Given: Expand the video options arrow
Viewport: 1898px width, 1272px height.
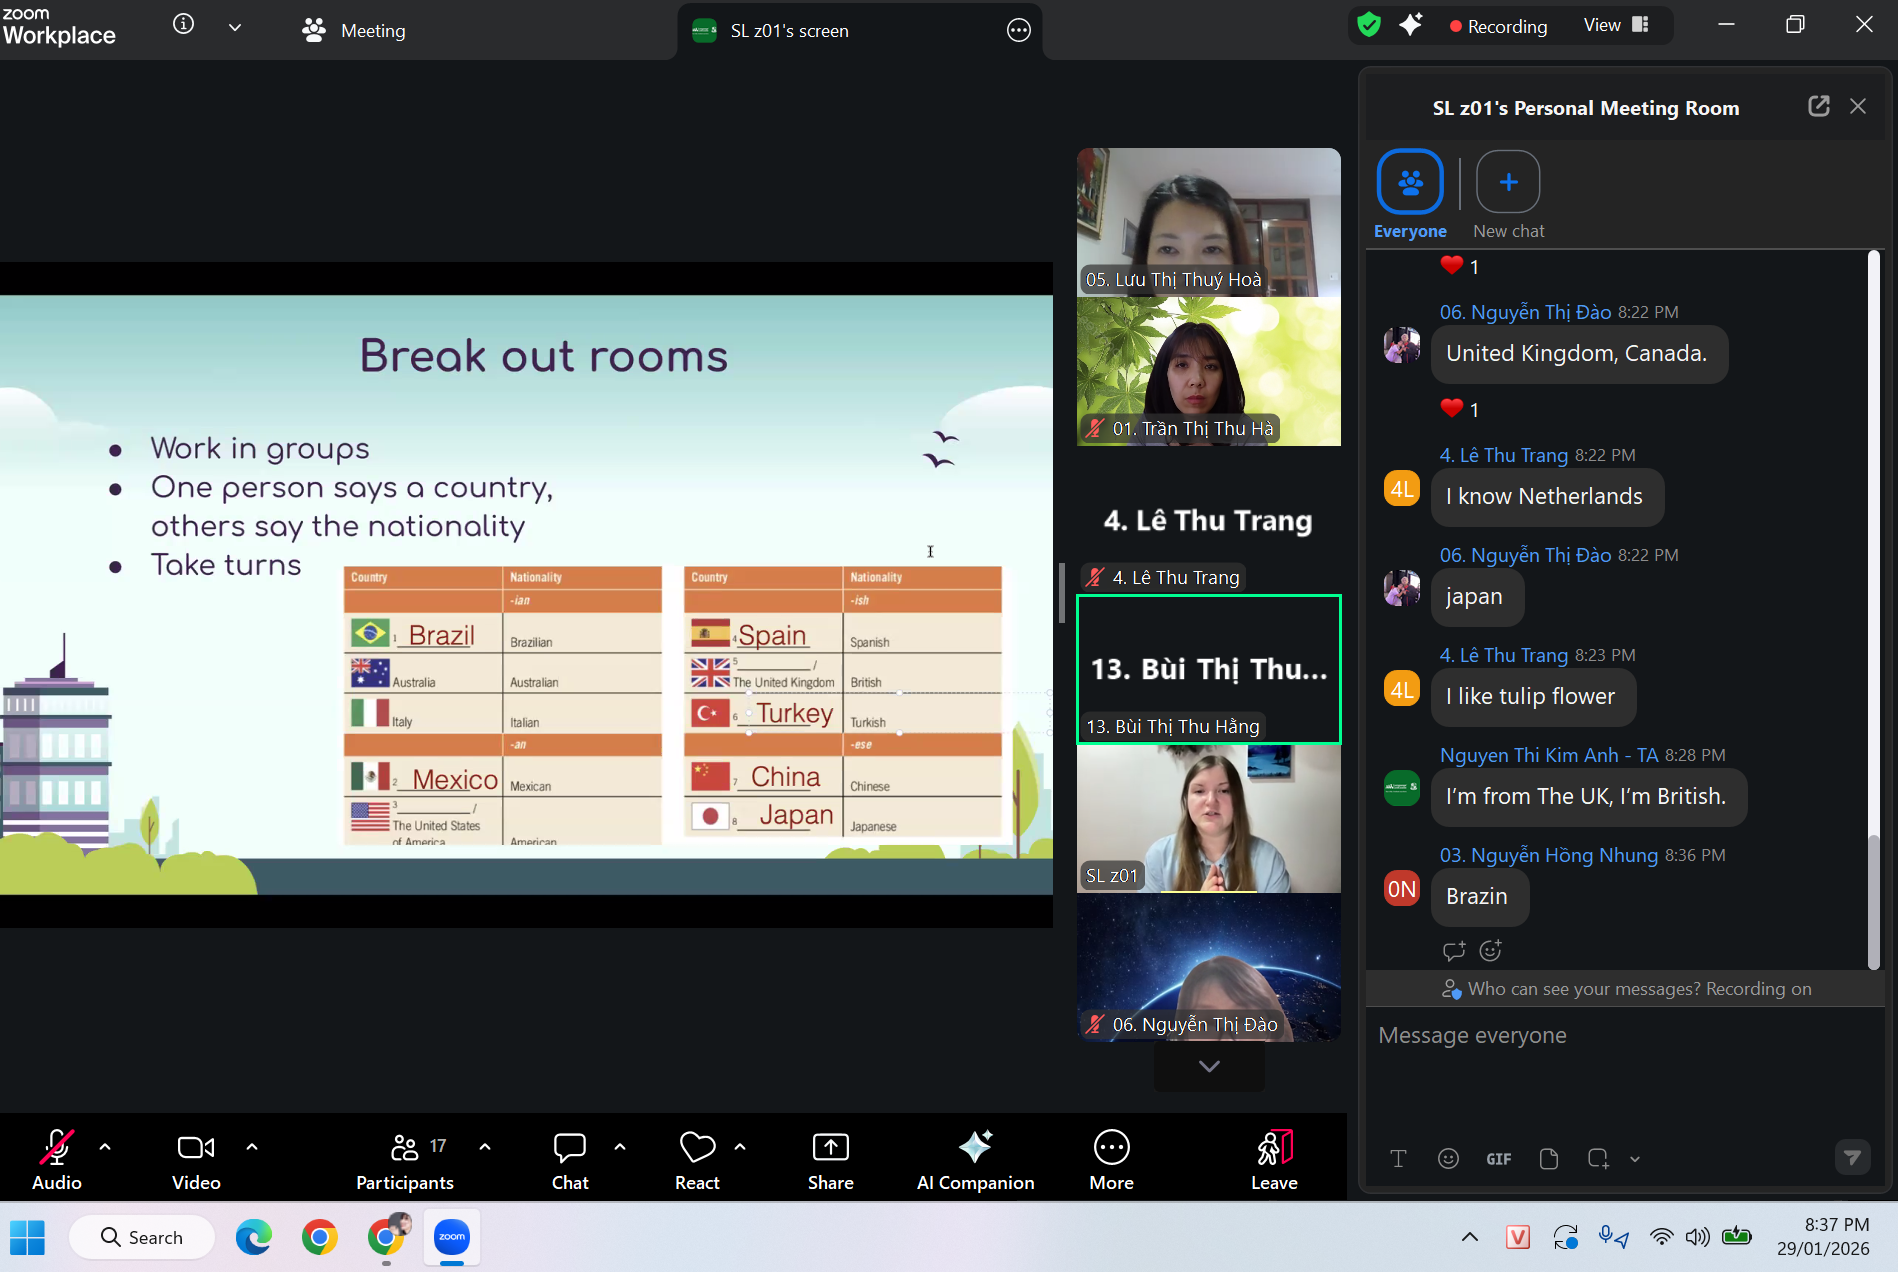Looking at the screenshot, I should (x=252, y=1147).
